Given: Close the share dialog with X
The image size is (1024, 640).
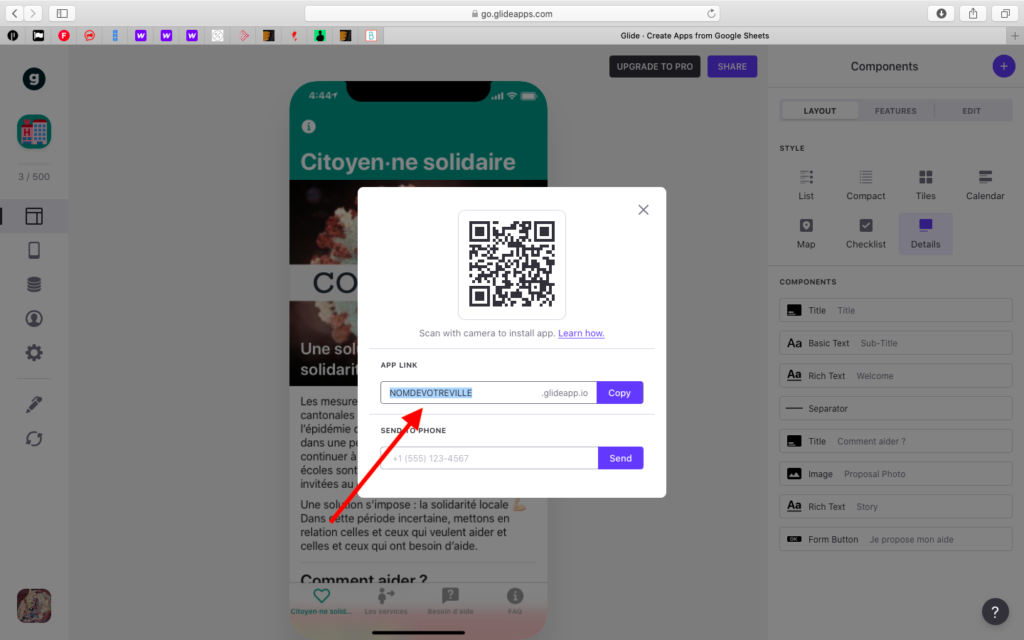Looking at the screenshot, I should (643, 210).
